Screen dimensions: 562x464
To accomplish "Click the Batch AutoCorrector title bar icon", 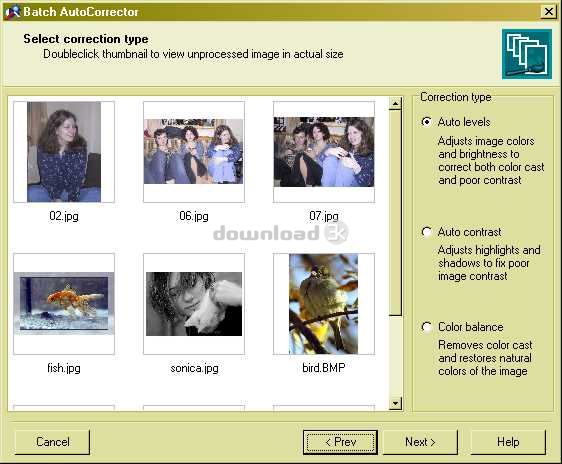I will click(x=13, y=12).
